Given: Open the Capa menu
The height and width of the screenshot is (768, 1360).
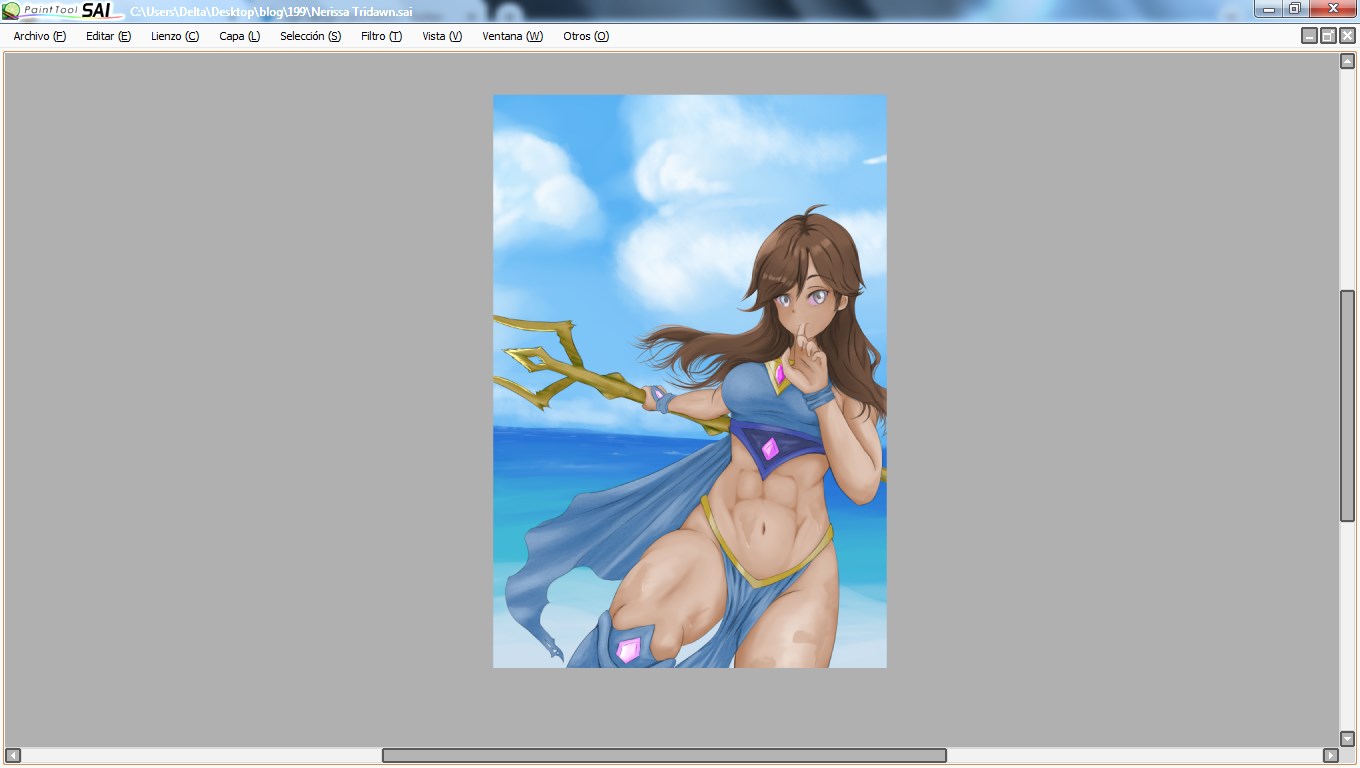Looking at the screenshot, I should click(240, 36).
